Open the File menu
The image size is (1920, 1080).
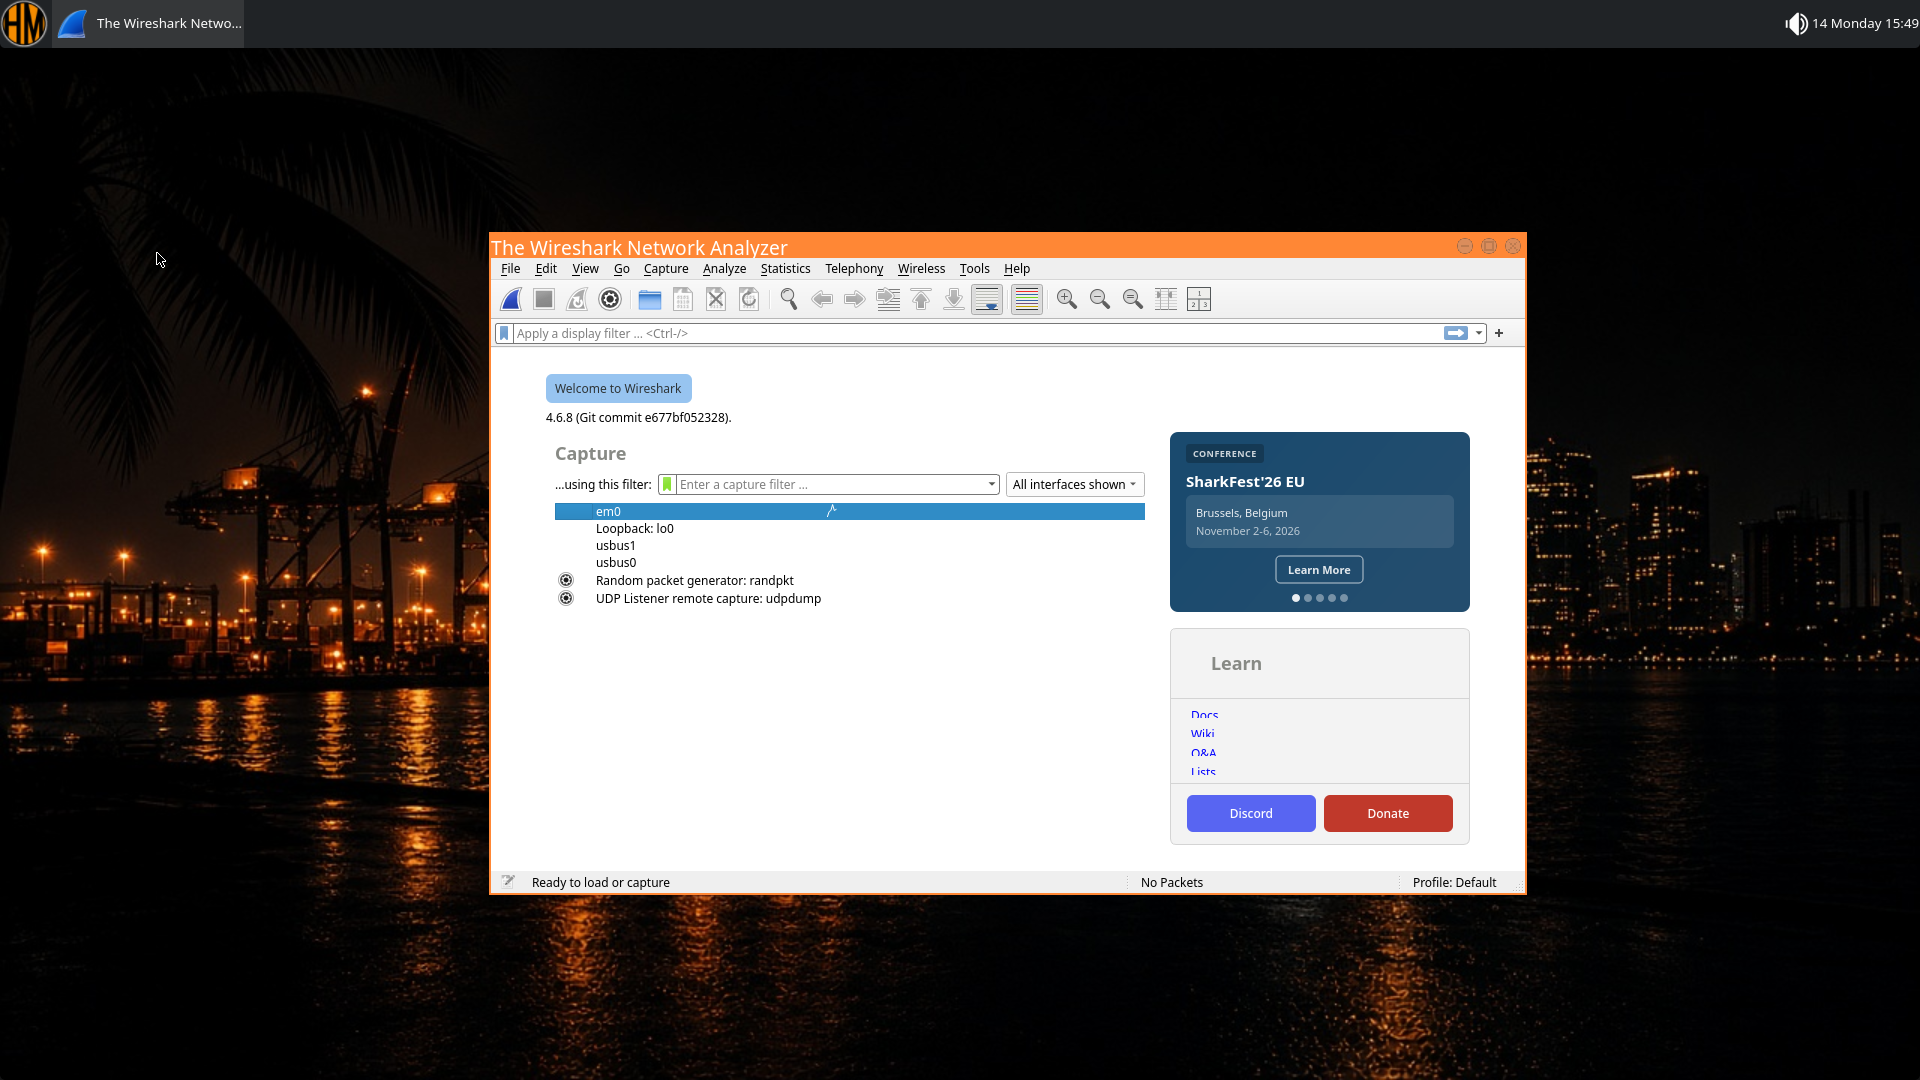pos(510,268)
